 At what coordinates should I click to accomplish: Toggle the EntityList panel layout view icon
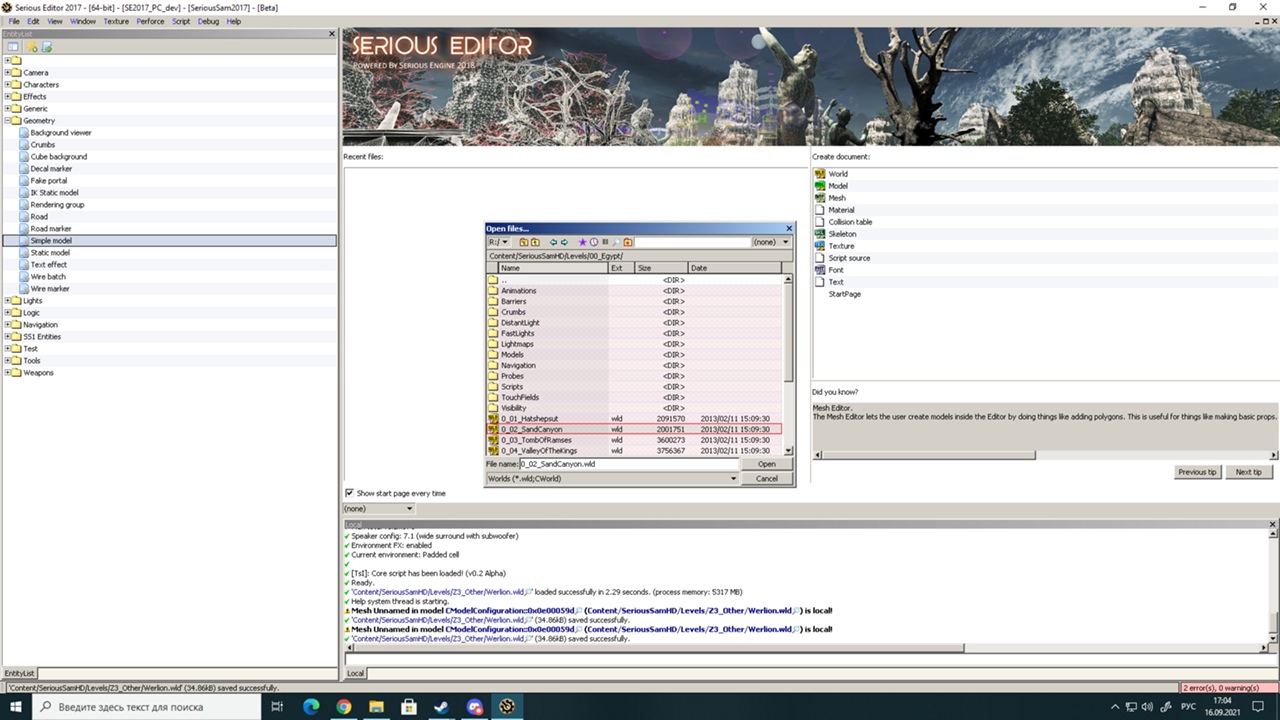pyautogui.click(x=13, y=47)
